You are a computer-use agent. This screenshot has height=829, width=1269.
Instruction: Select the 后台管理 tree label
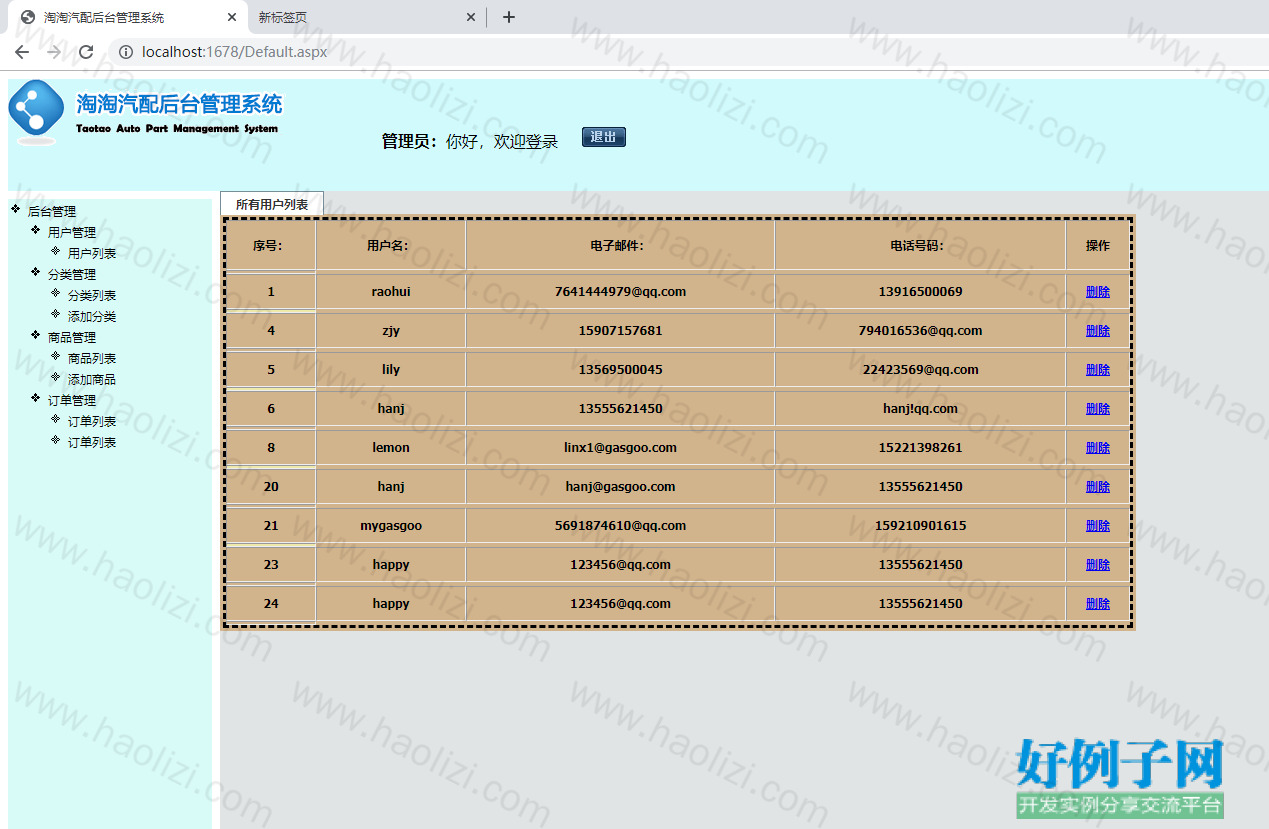52,212
